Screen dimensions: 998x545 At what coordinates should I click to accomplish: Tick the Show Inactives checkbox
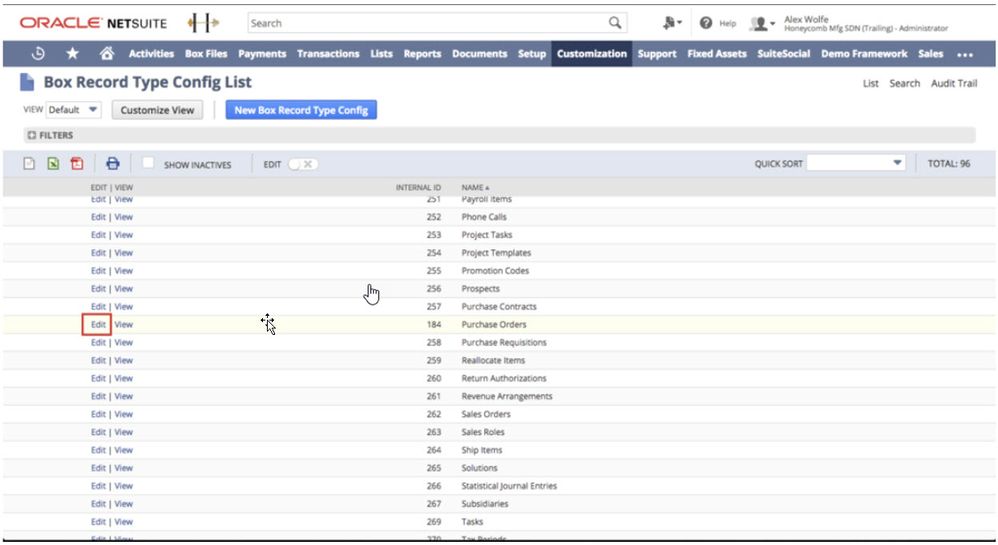(148, 163)
